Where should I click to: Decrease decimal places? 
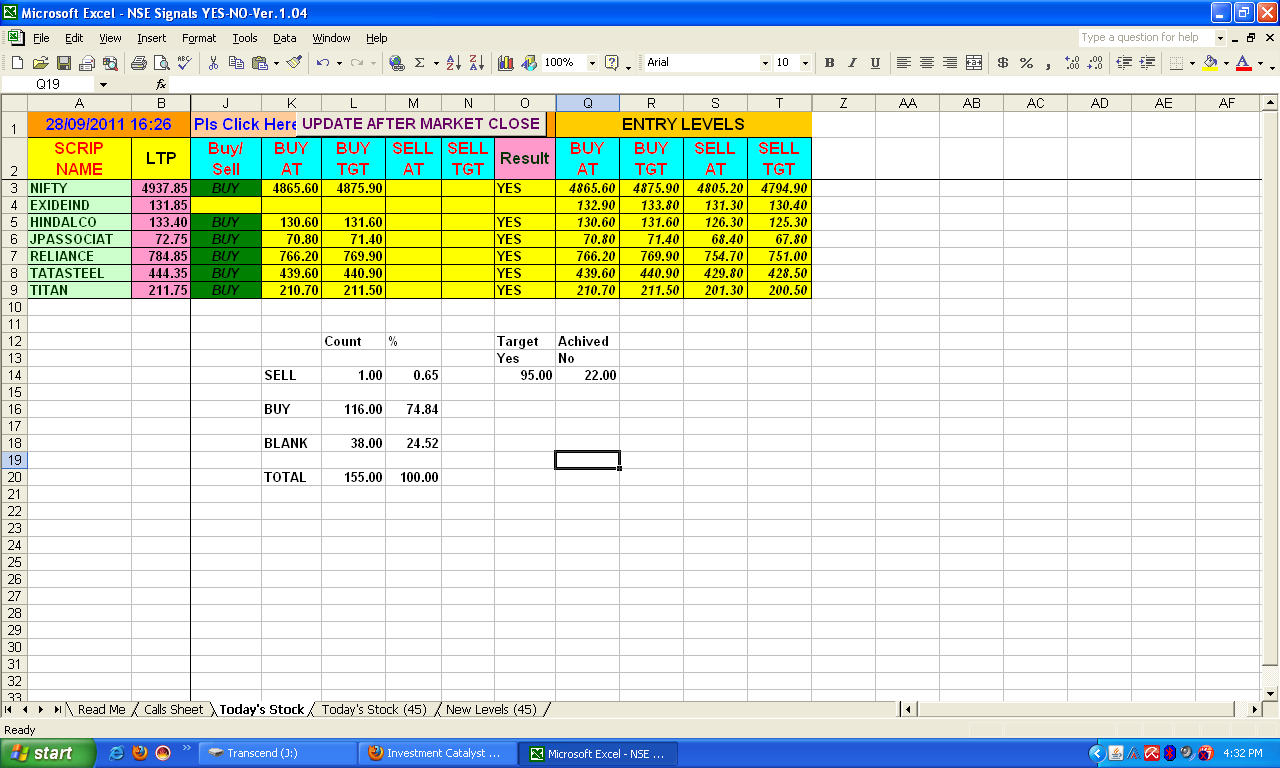pos(1095,63)
